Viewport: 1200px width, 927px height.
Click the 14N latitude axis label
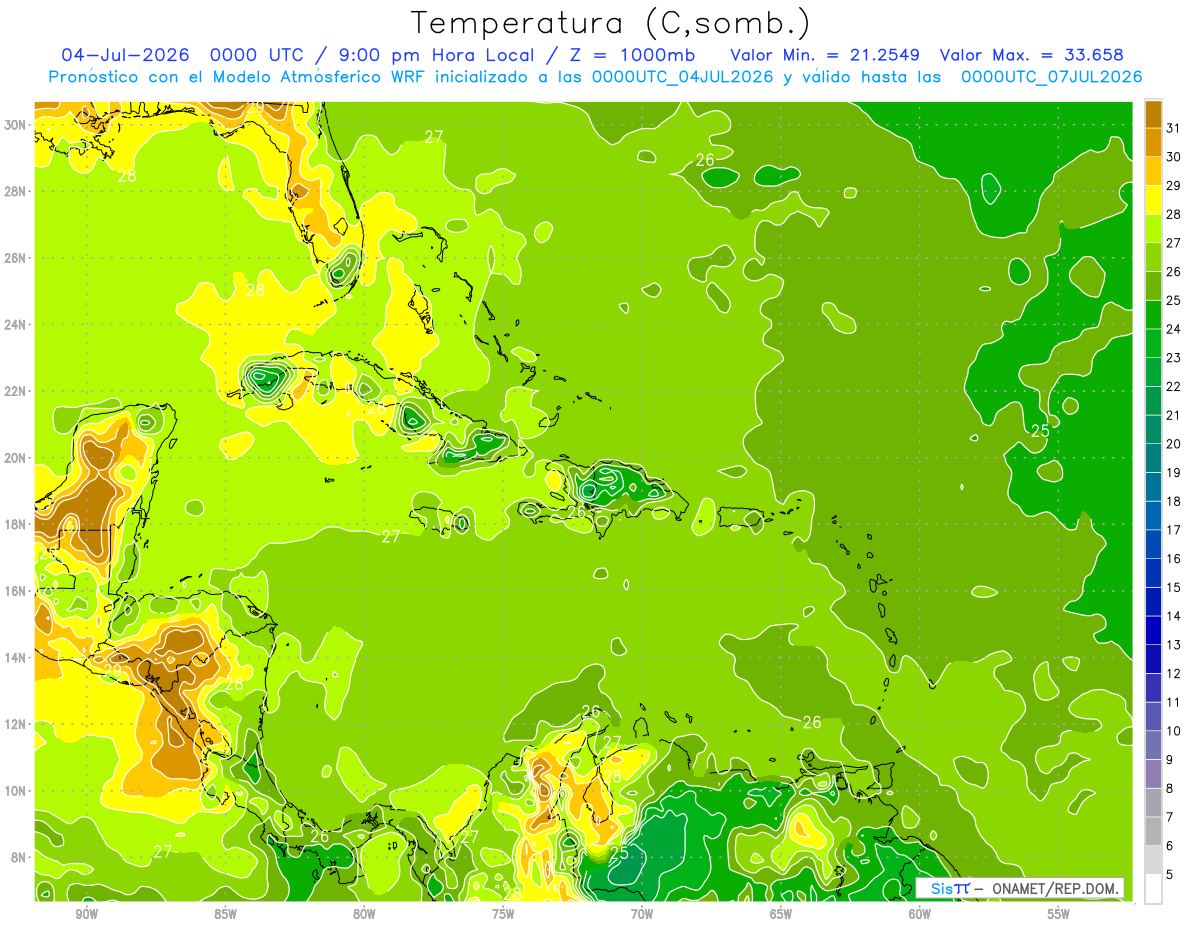16,658
